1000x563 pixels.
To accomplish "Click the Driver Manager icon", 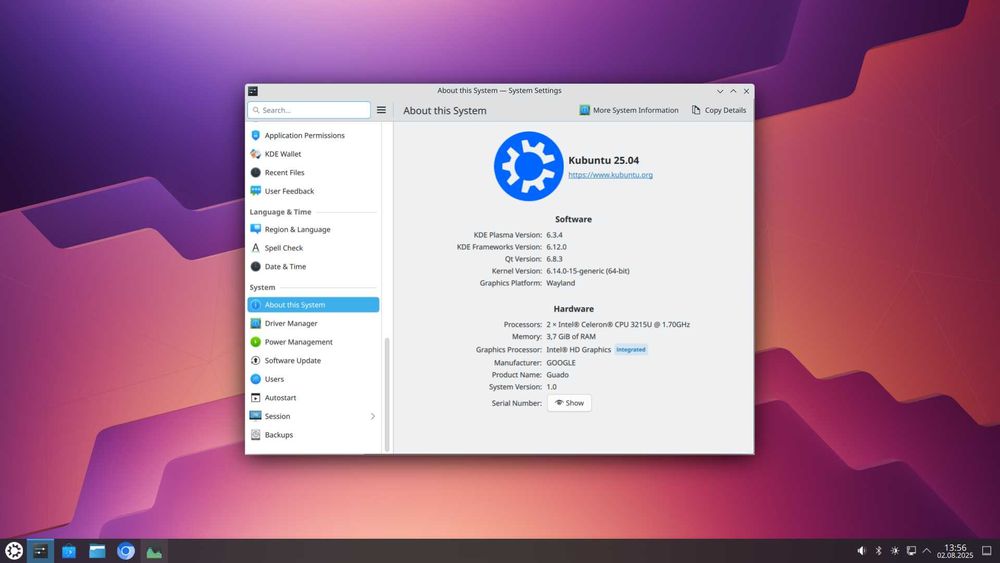I will point(256,323).
